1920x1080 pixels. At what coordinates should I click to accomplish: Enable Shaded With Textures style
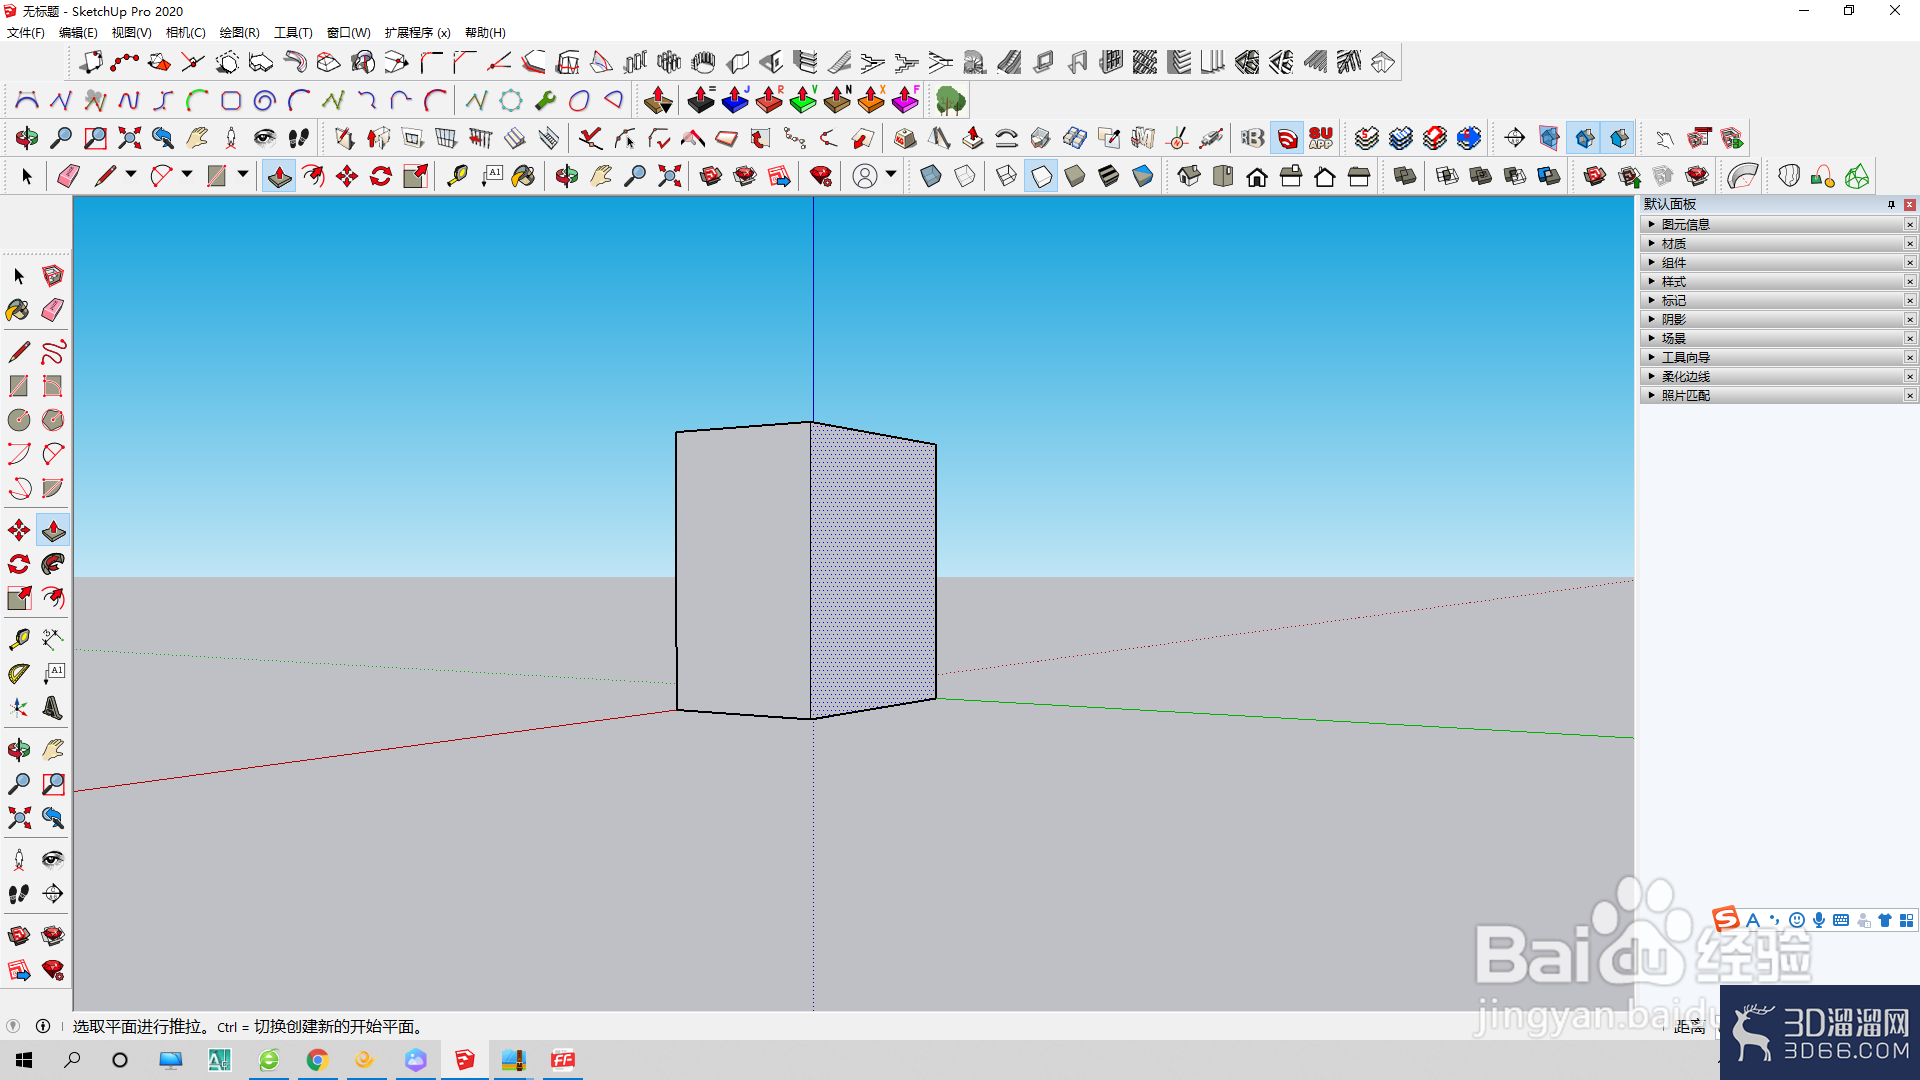pos(1109,176)
